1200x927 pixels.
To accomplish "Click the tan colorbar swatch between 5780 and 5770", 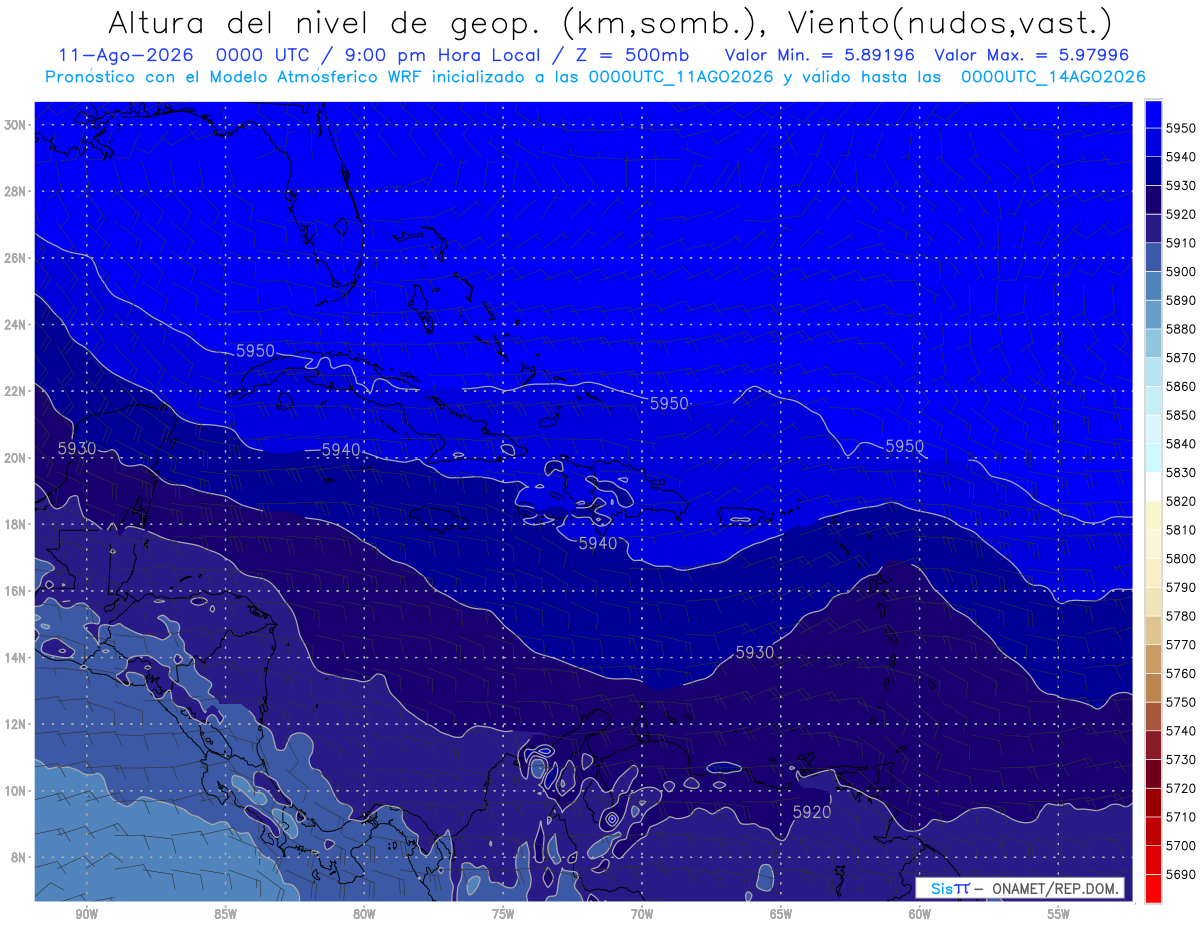I will click(1153, 630).
